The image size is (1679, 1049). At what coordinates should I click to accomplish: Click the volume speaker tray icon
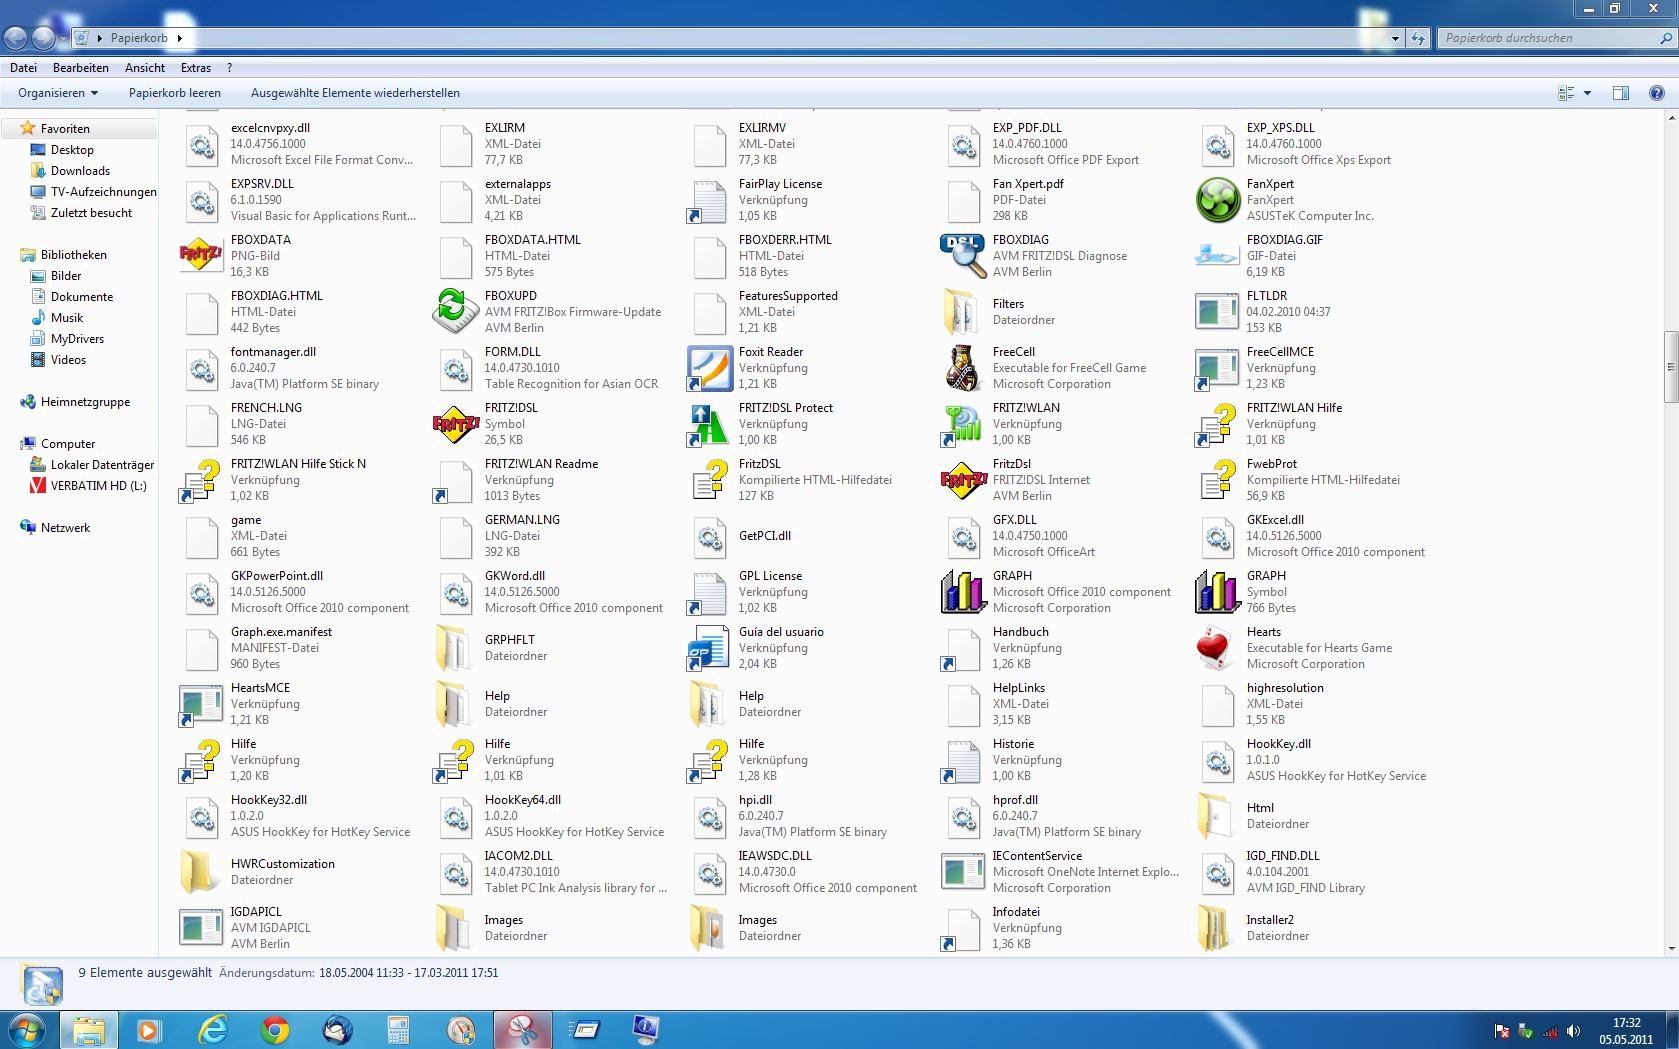point(1573,1031)
